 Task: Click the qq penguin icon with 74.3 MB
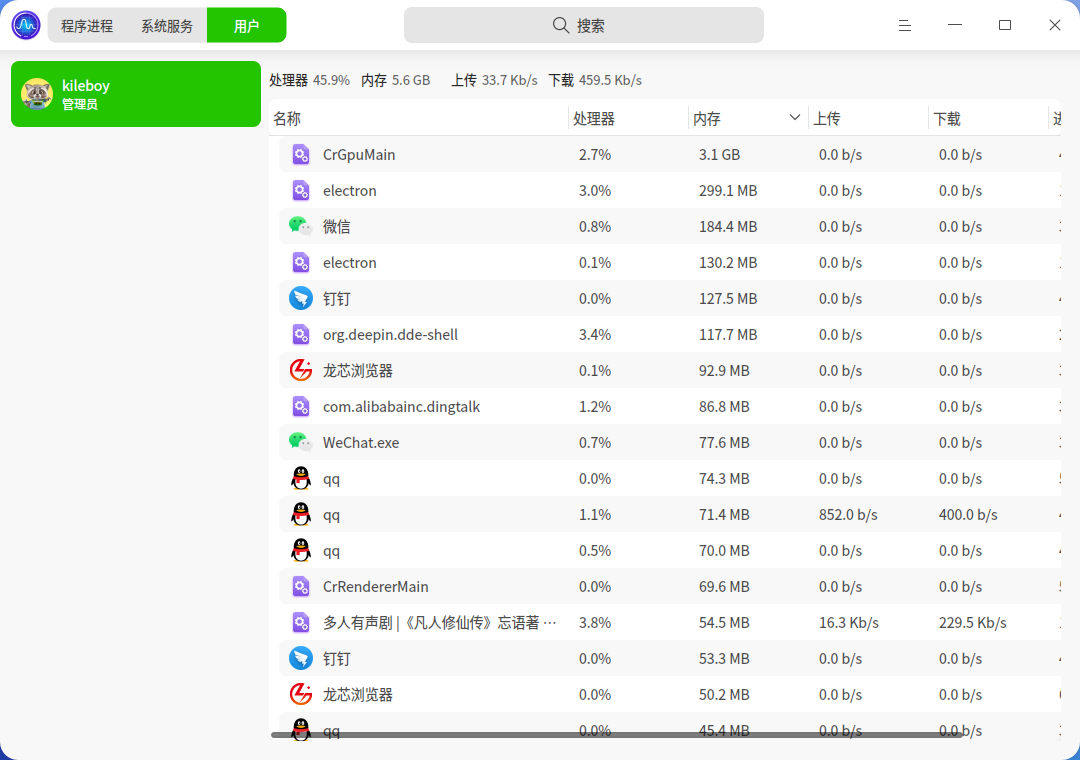click(x=301, y=478)
